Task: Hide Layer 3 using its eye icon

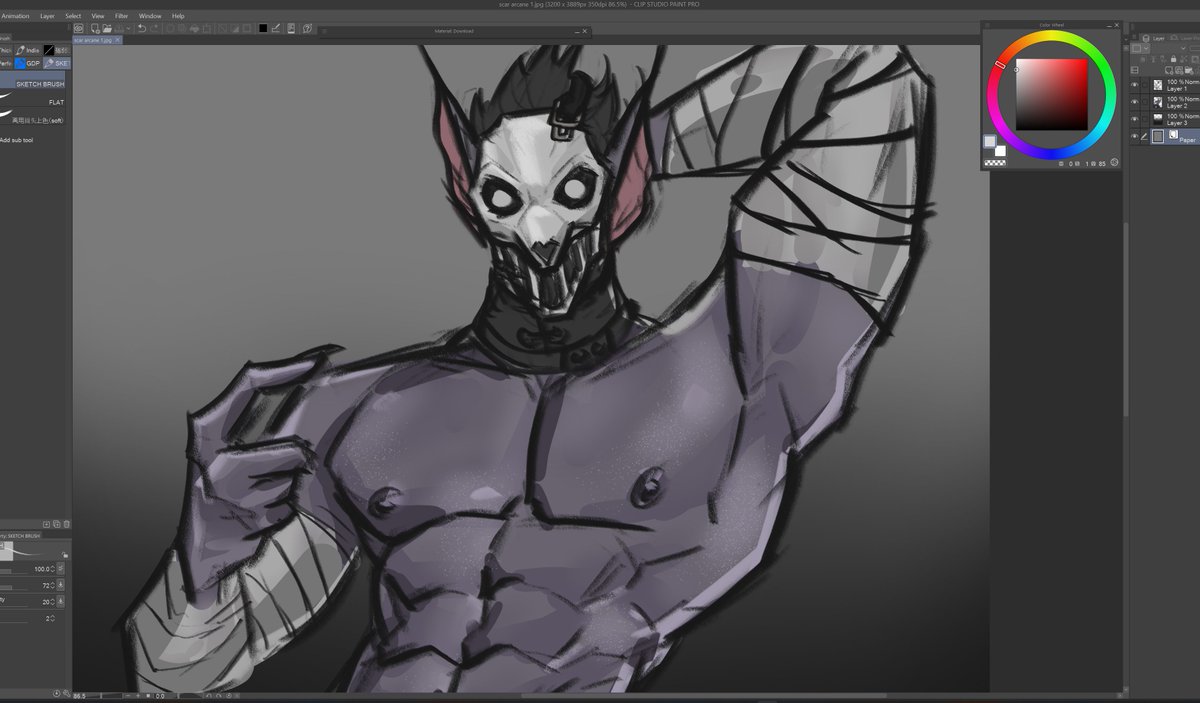Action: coord(1134,119)
